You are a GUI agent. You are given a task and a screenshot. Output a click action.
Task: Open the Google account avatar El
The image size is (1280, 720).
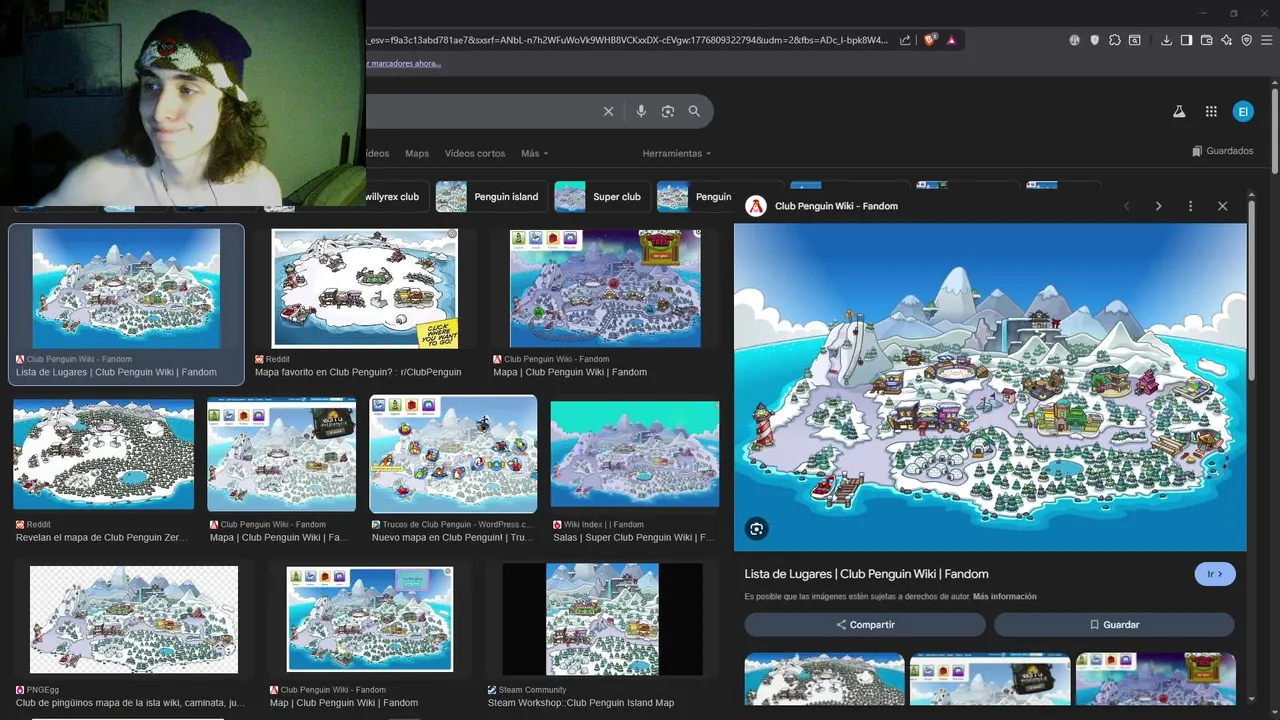[x=1243, y=112]
